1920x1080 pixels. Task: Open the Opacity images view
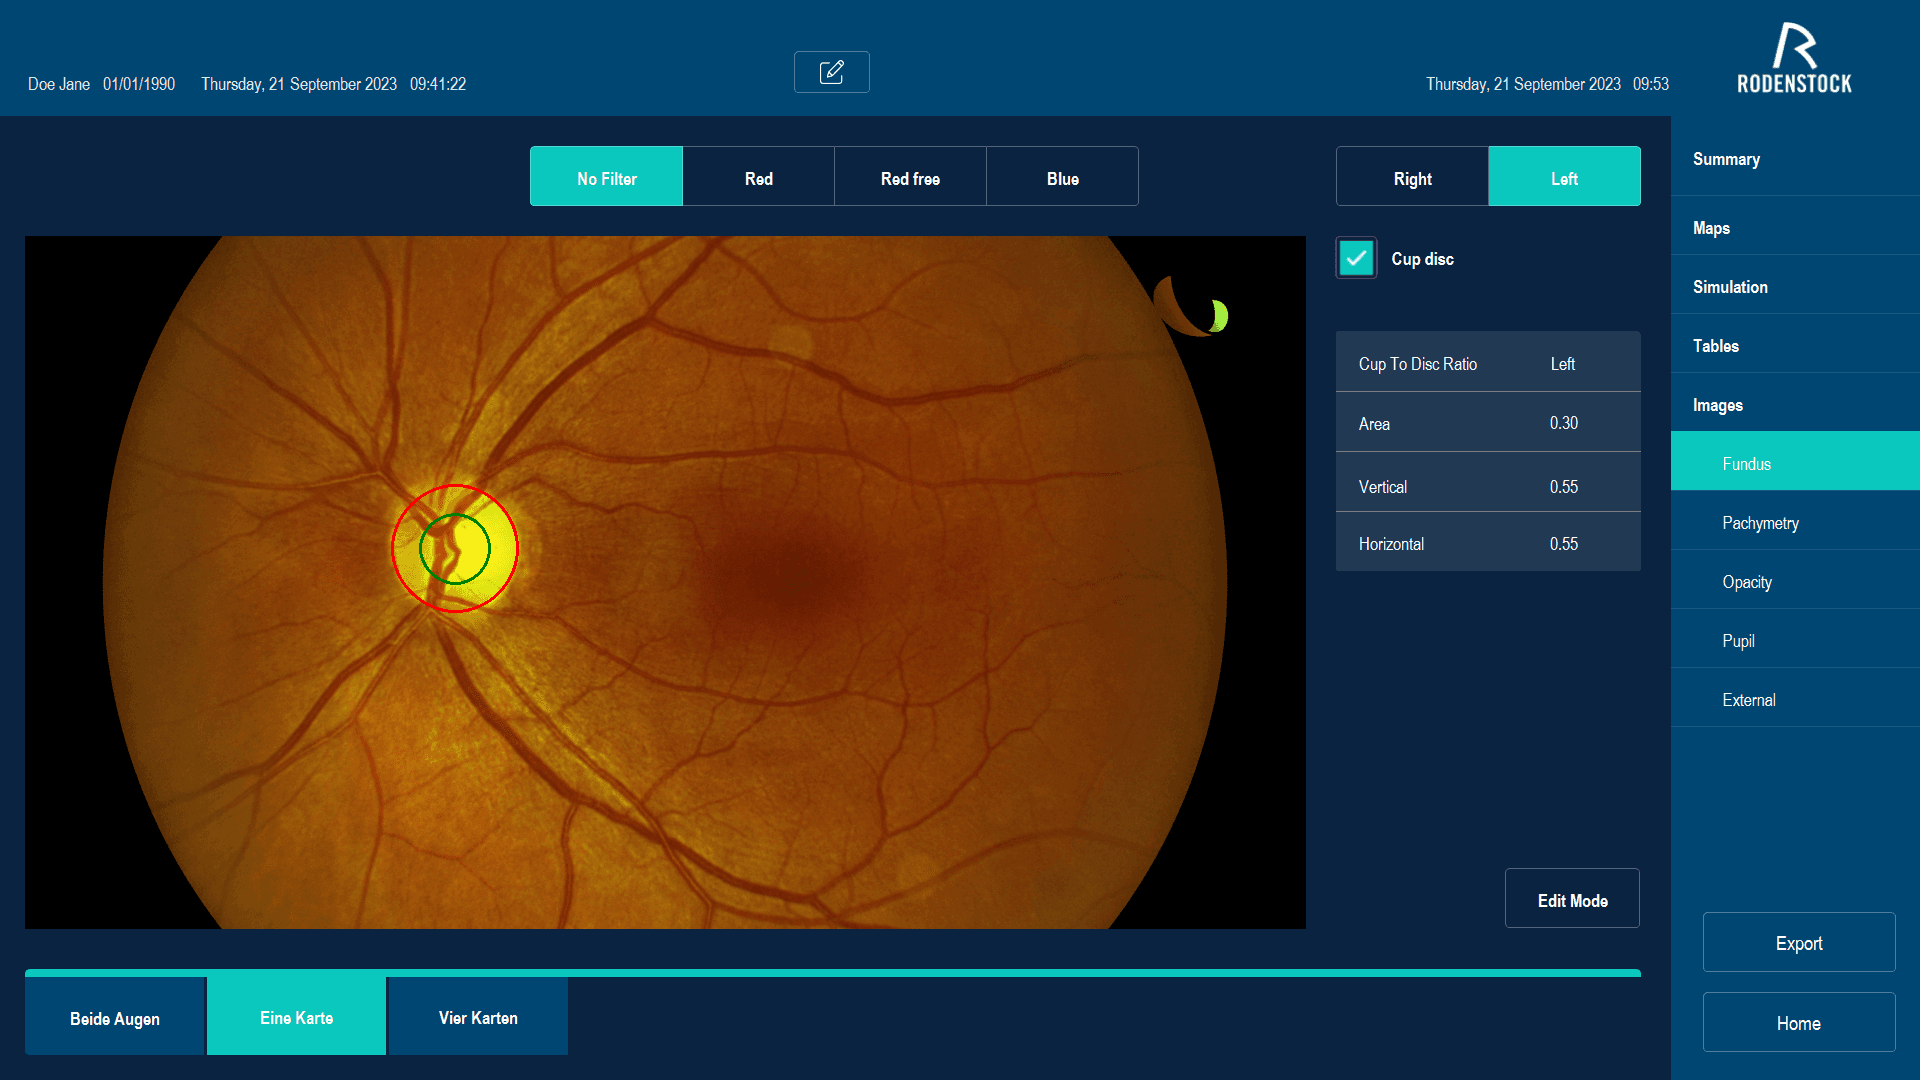click(x=1747, y=582)
